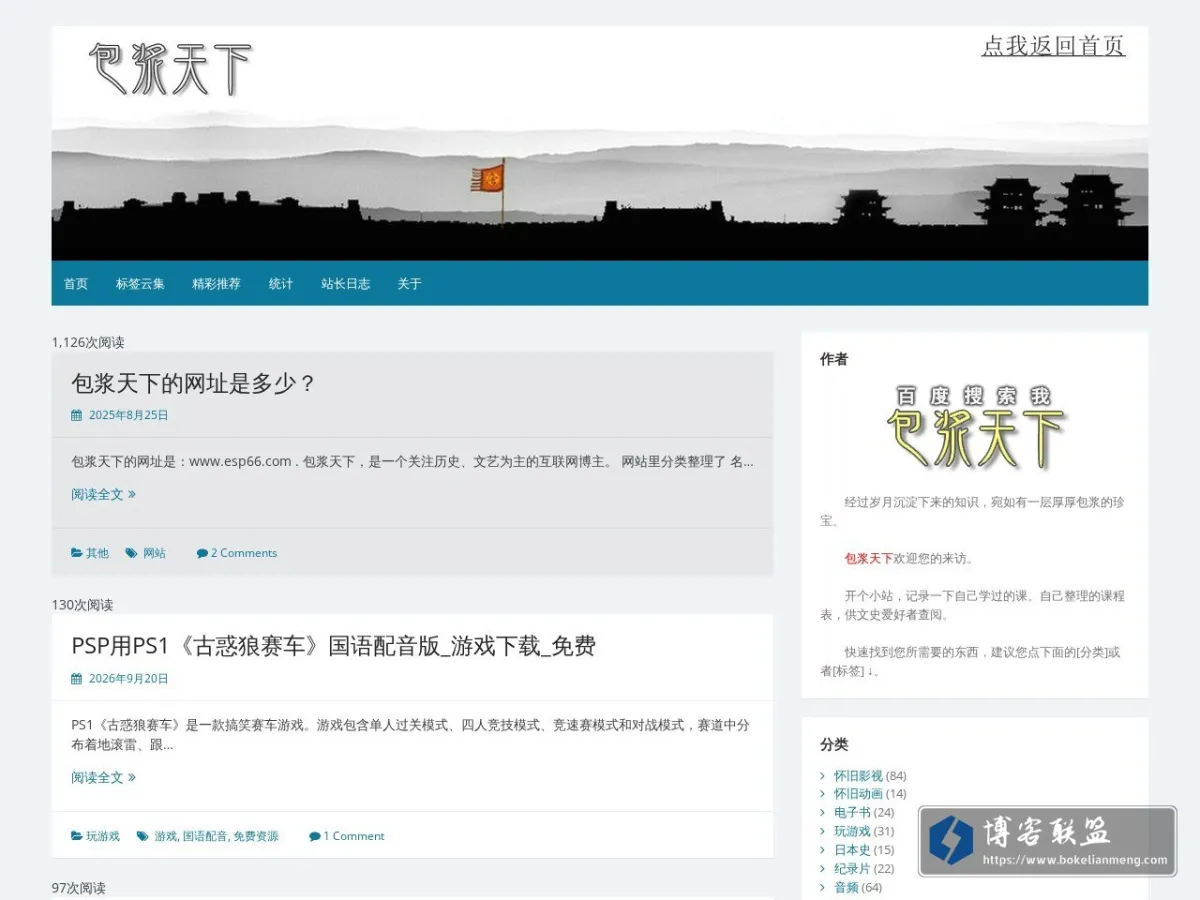
Task: Click 阅读全文 under the 古惑狼赛车 post
Action: point(103,777)
